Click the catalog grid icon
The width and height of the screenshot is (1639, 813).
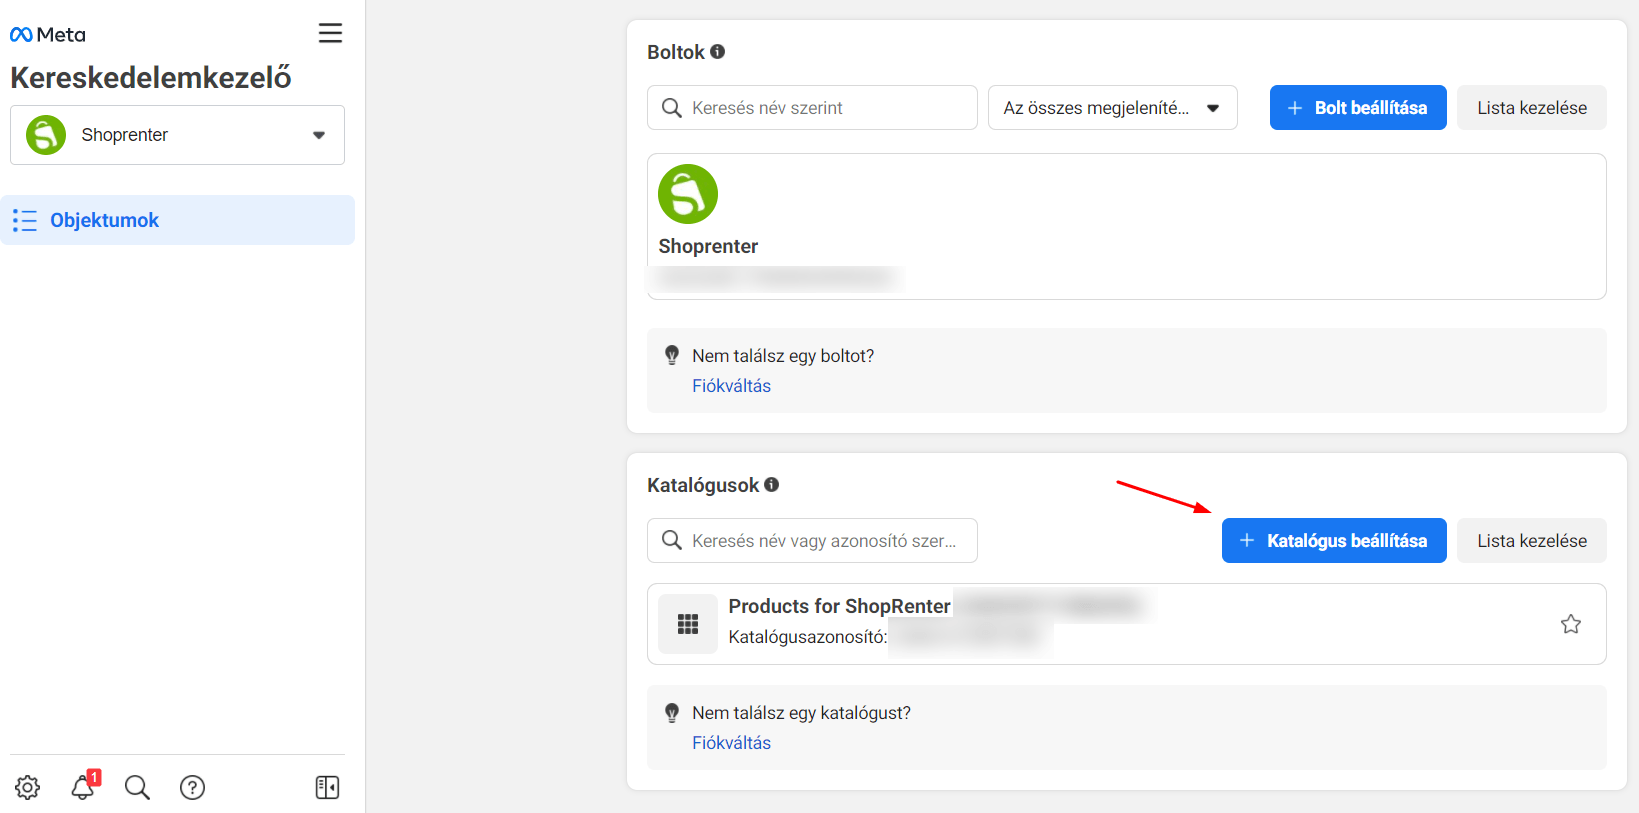pyautogui.click(x=688, y=624)
